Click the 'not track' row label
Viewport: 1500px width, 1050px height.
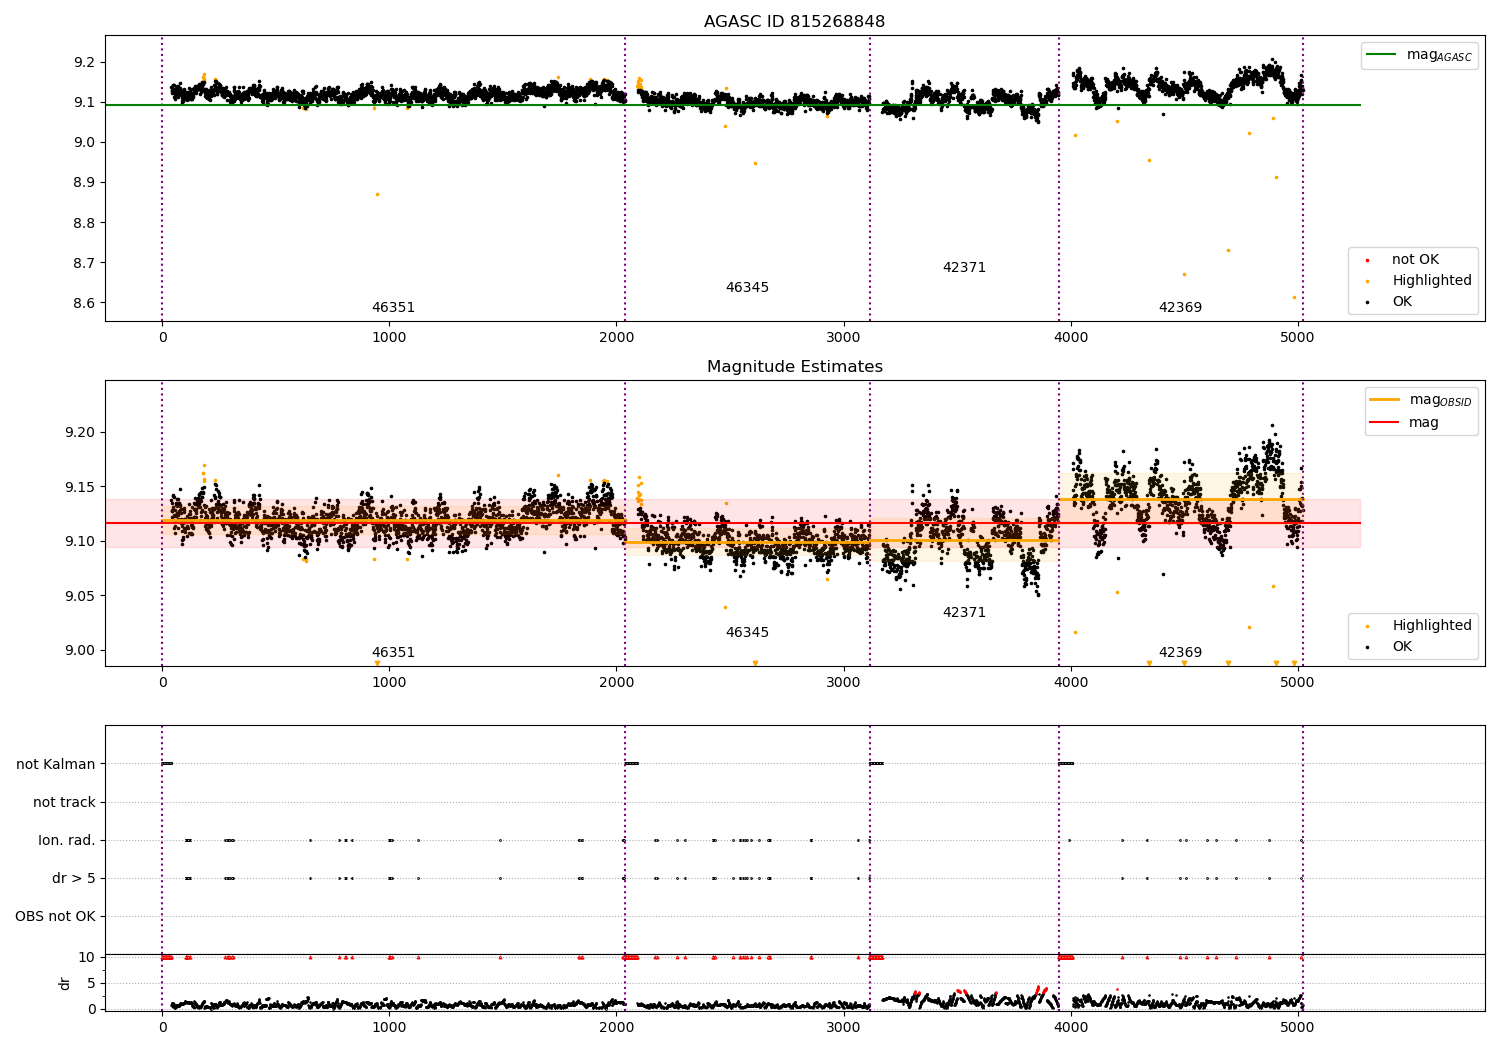pos(64,803)
